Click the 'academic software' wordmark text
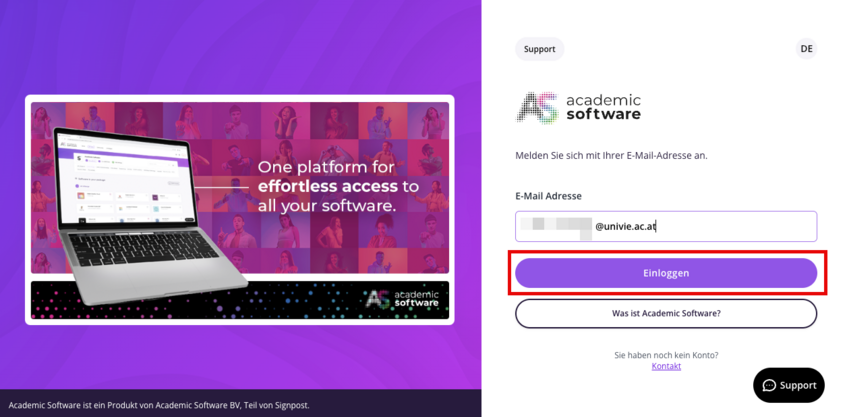The height and width of the screenshot is (417, 847). tap(603, 107)
